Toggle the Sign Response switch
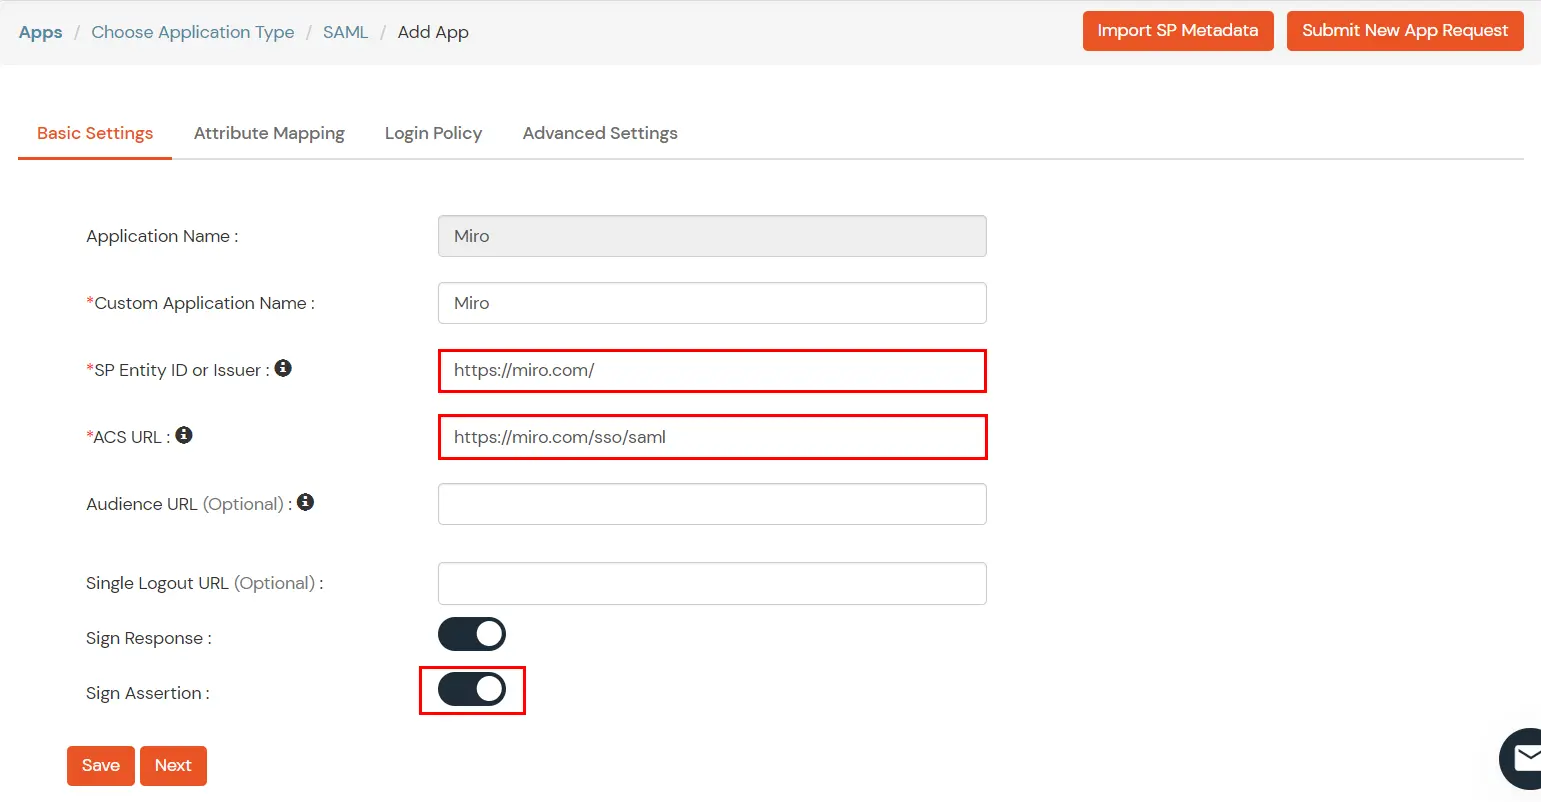1541x802 pixels. 472,634
